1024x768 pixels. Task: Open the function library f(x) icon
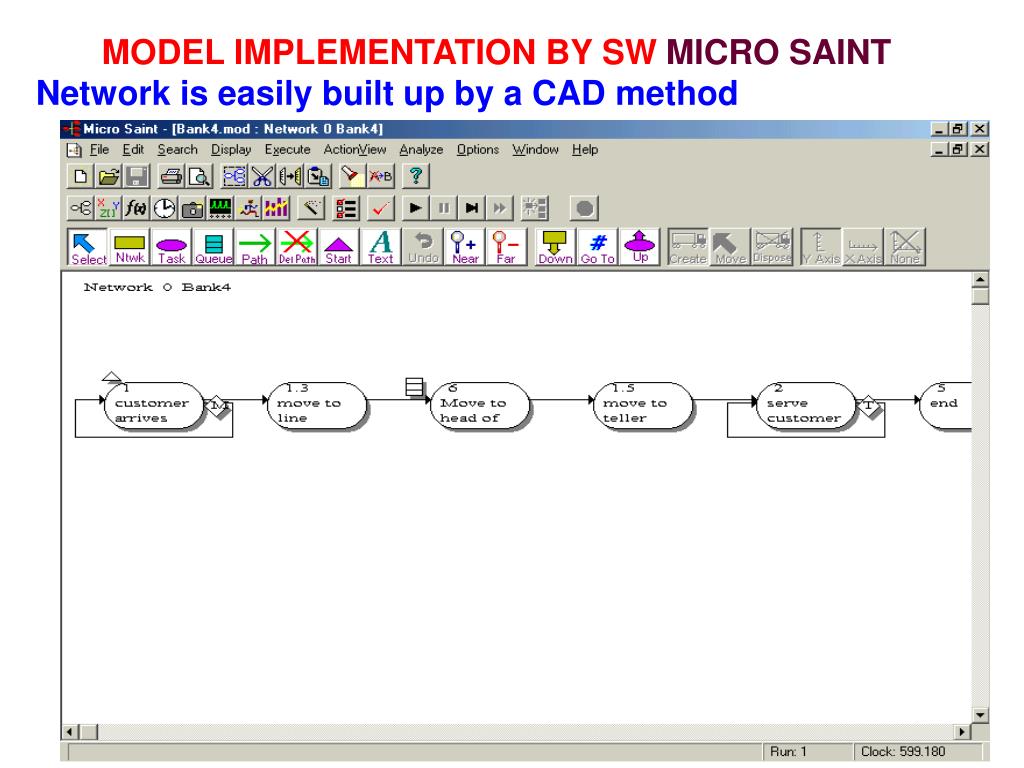pos(136,208)
